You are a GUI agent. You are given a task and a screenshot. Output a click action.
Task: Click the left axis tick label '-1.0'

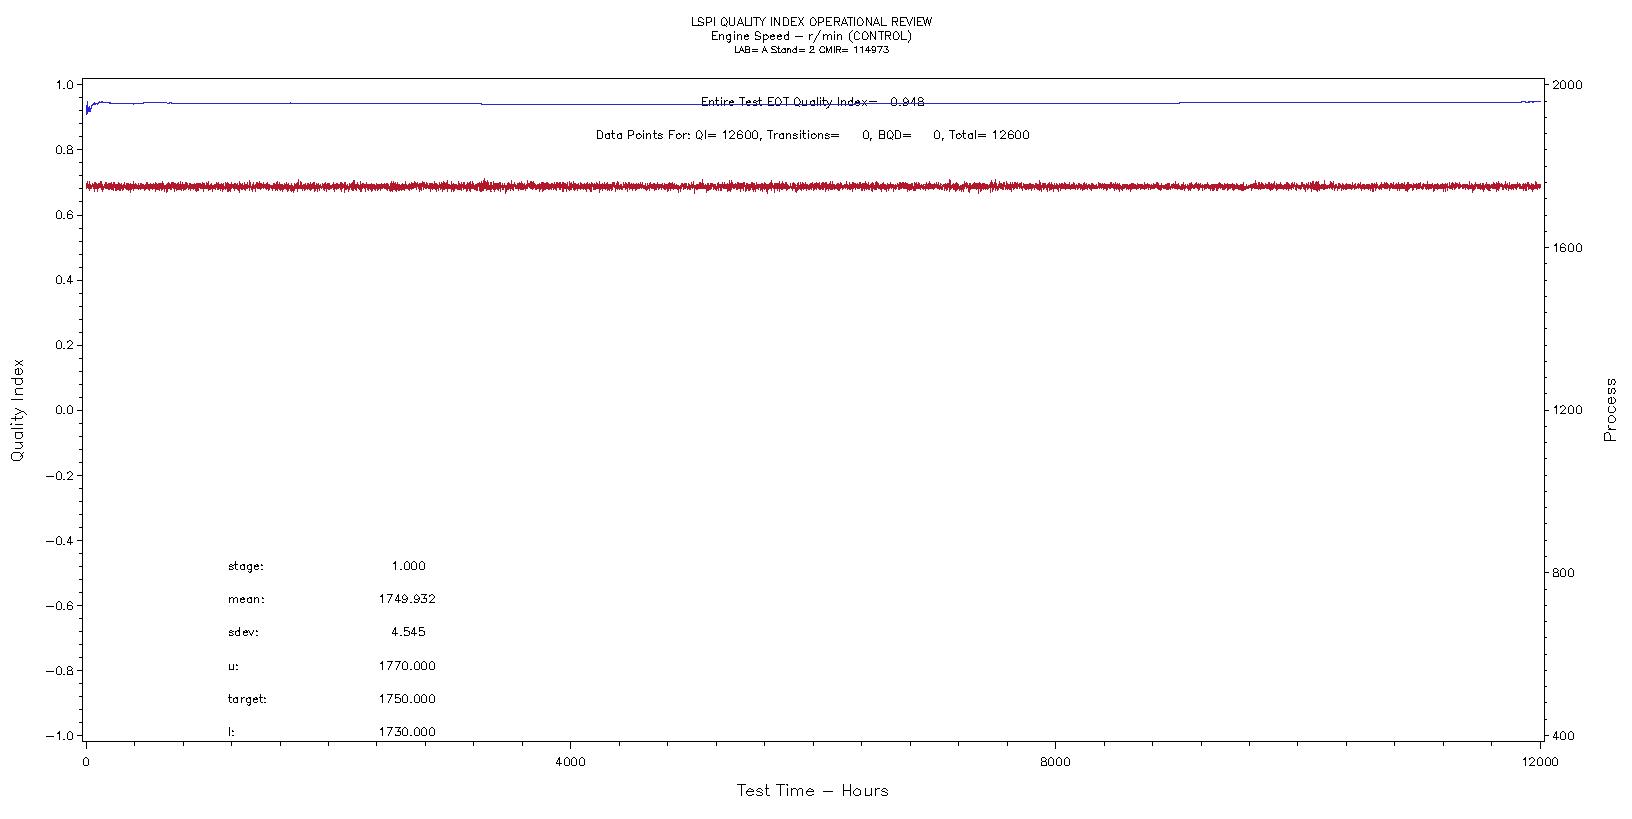(x=60, y=735)
